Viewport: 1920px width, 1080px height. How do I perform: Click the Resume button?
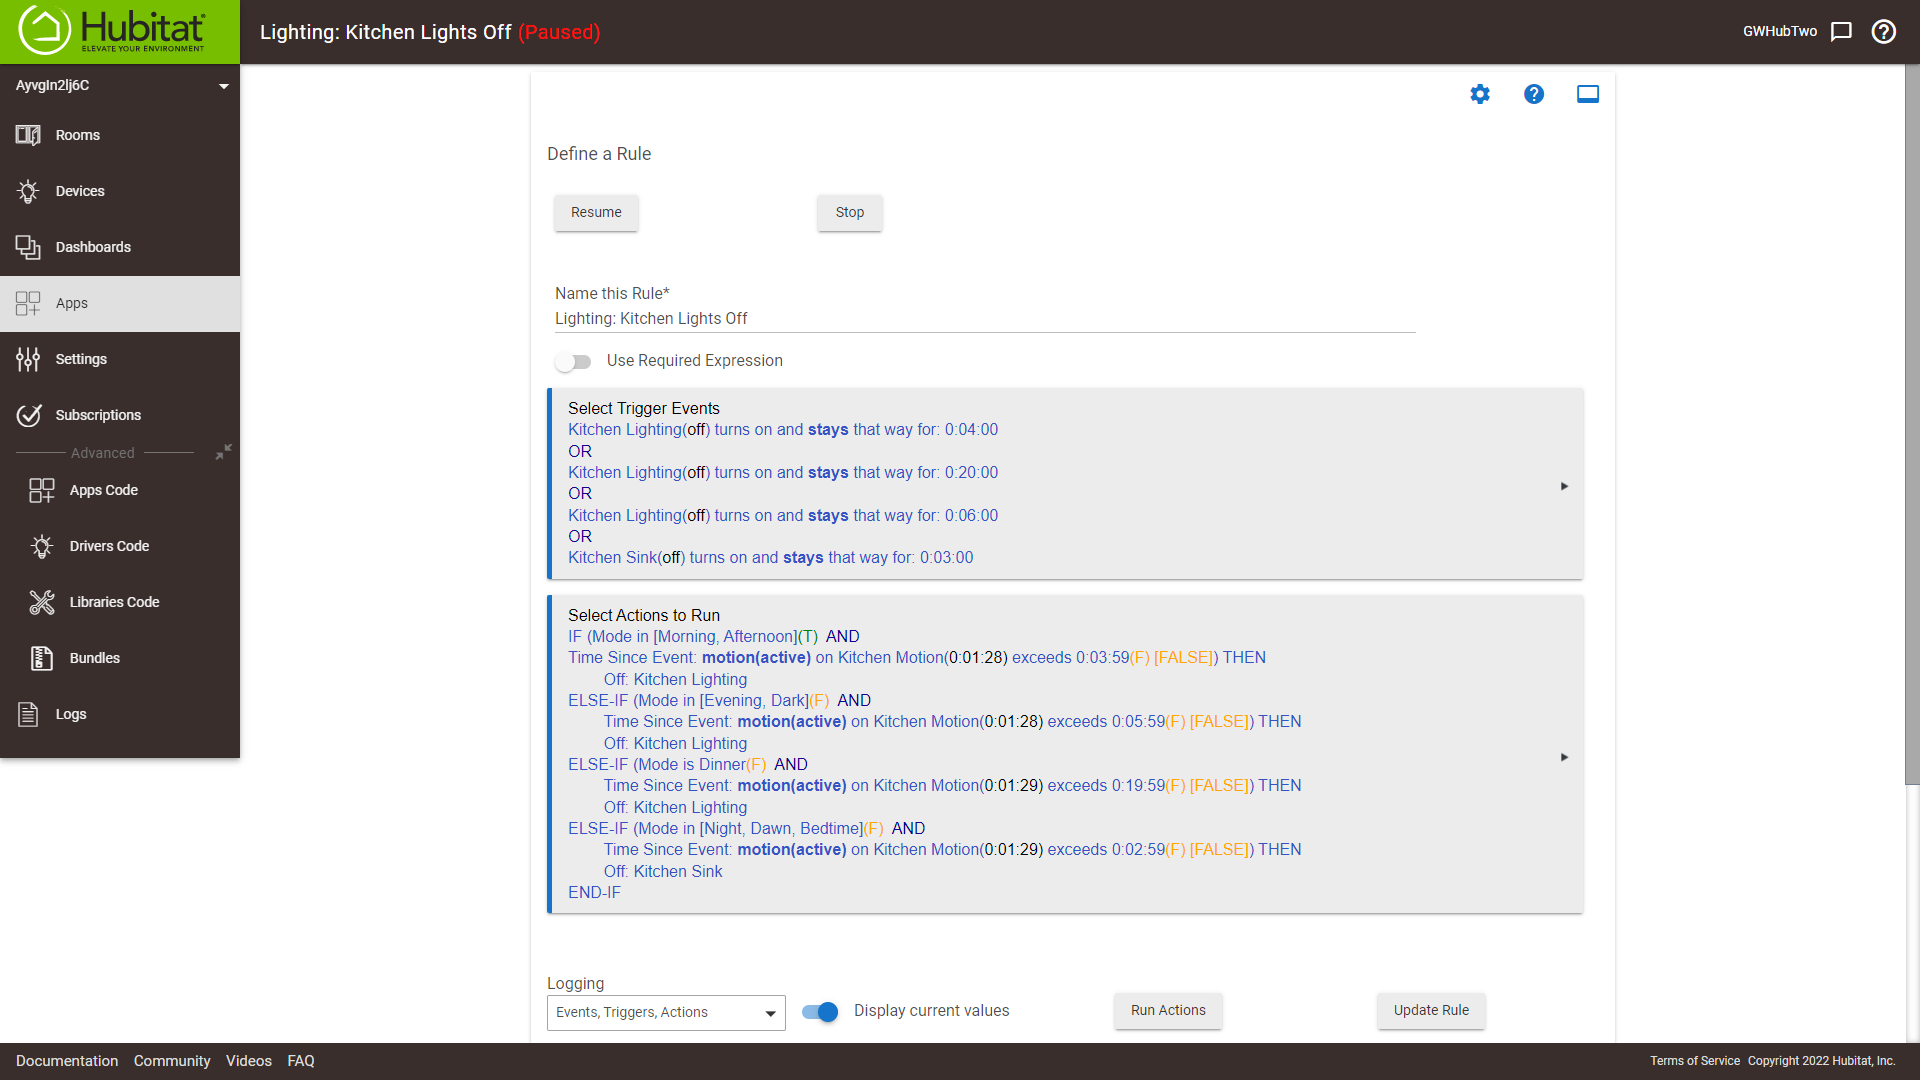pos(595,212)
